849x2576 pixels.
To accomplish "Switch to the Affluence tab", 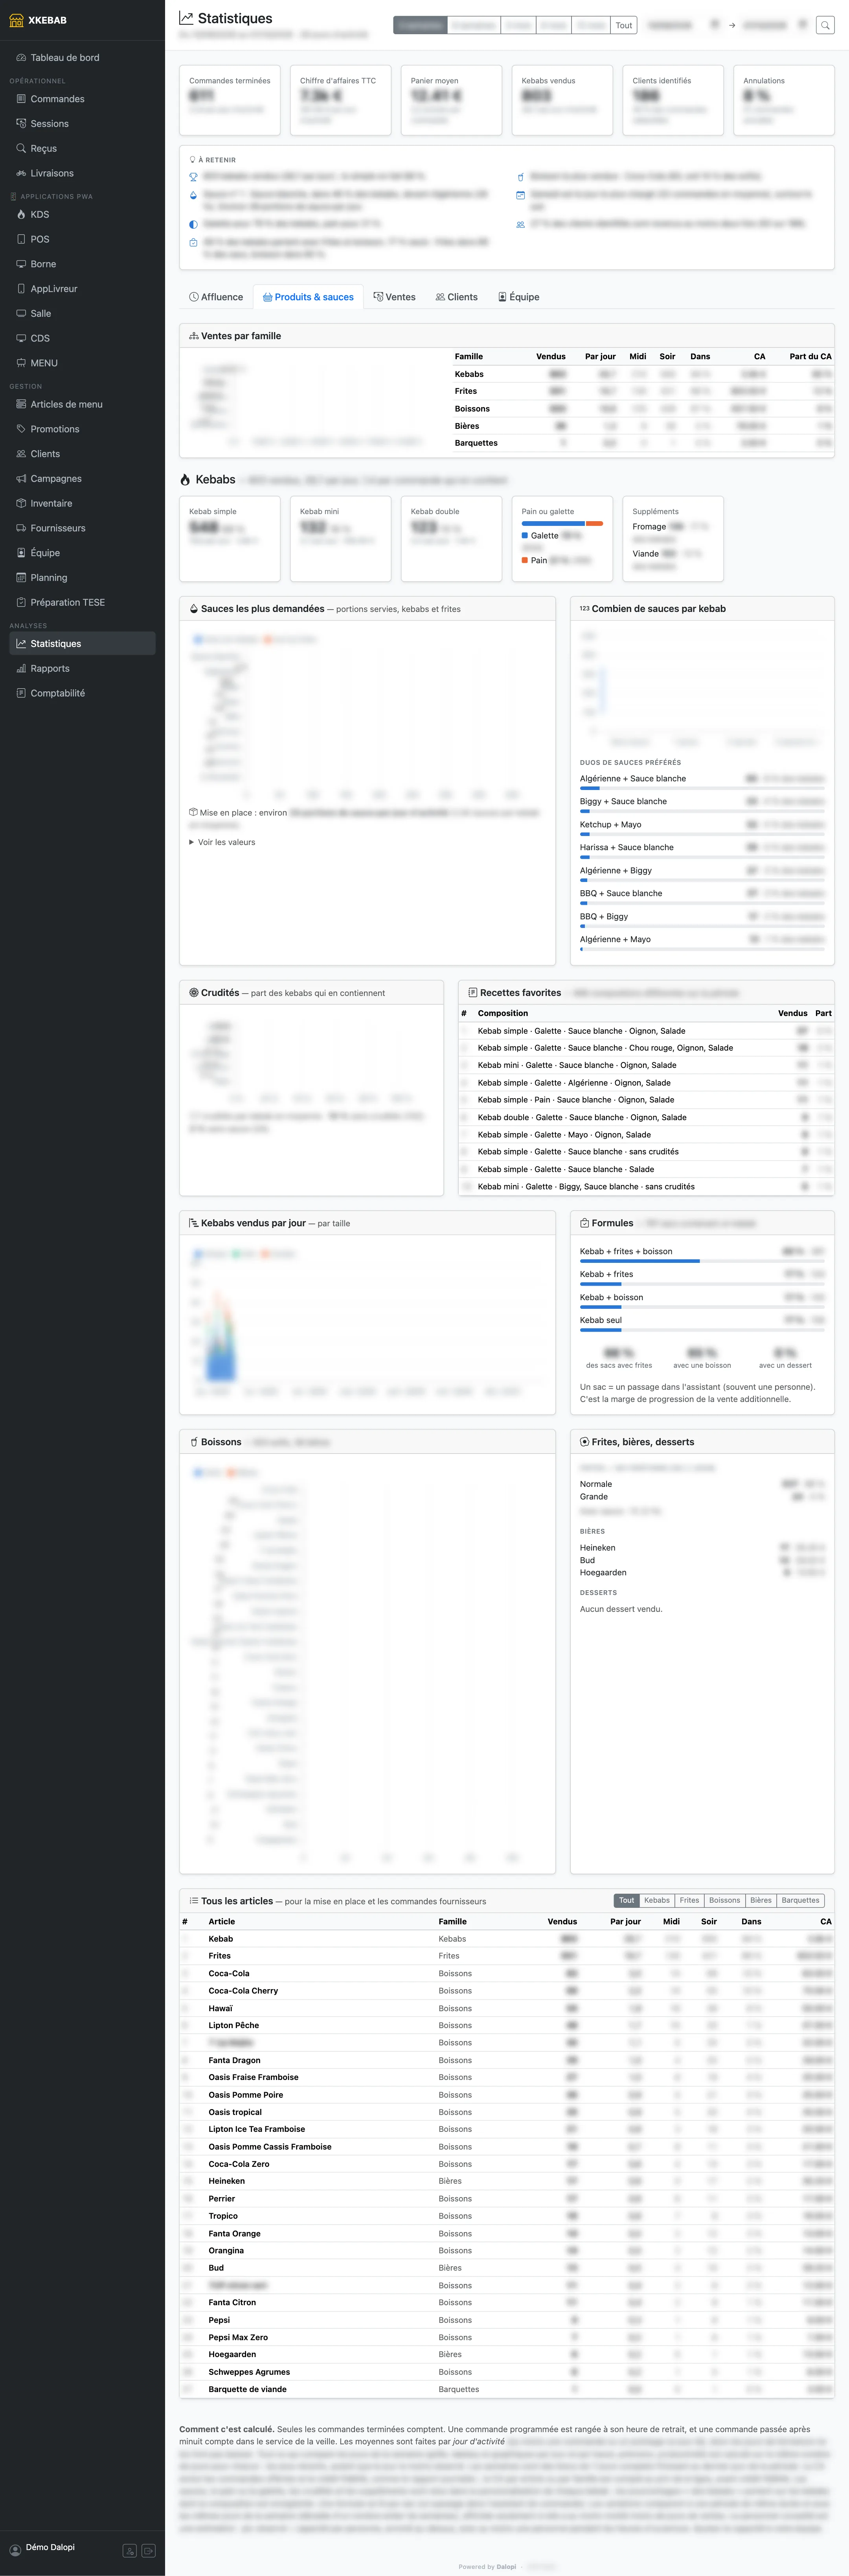I will [216, 297].
